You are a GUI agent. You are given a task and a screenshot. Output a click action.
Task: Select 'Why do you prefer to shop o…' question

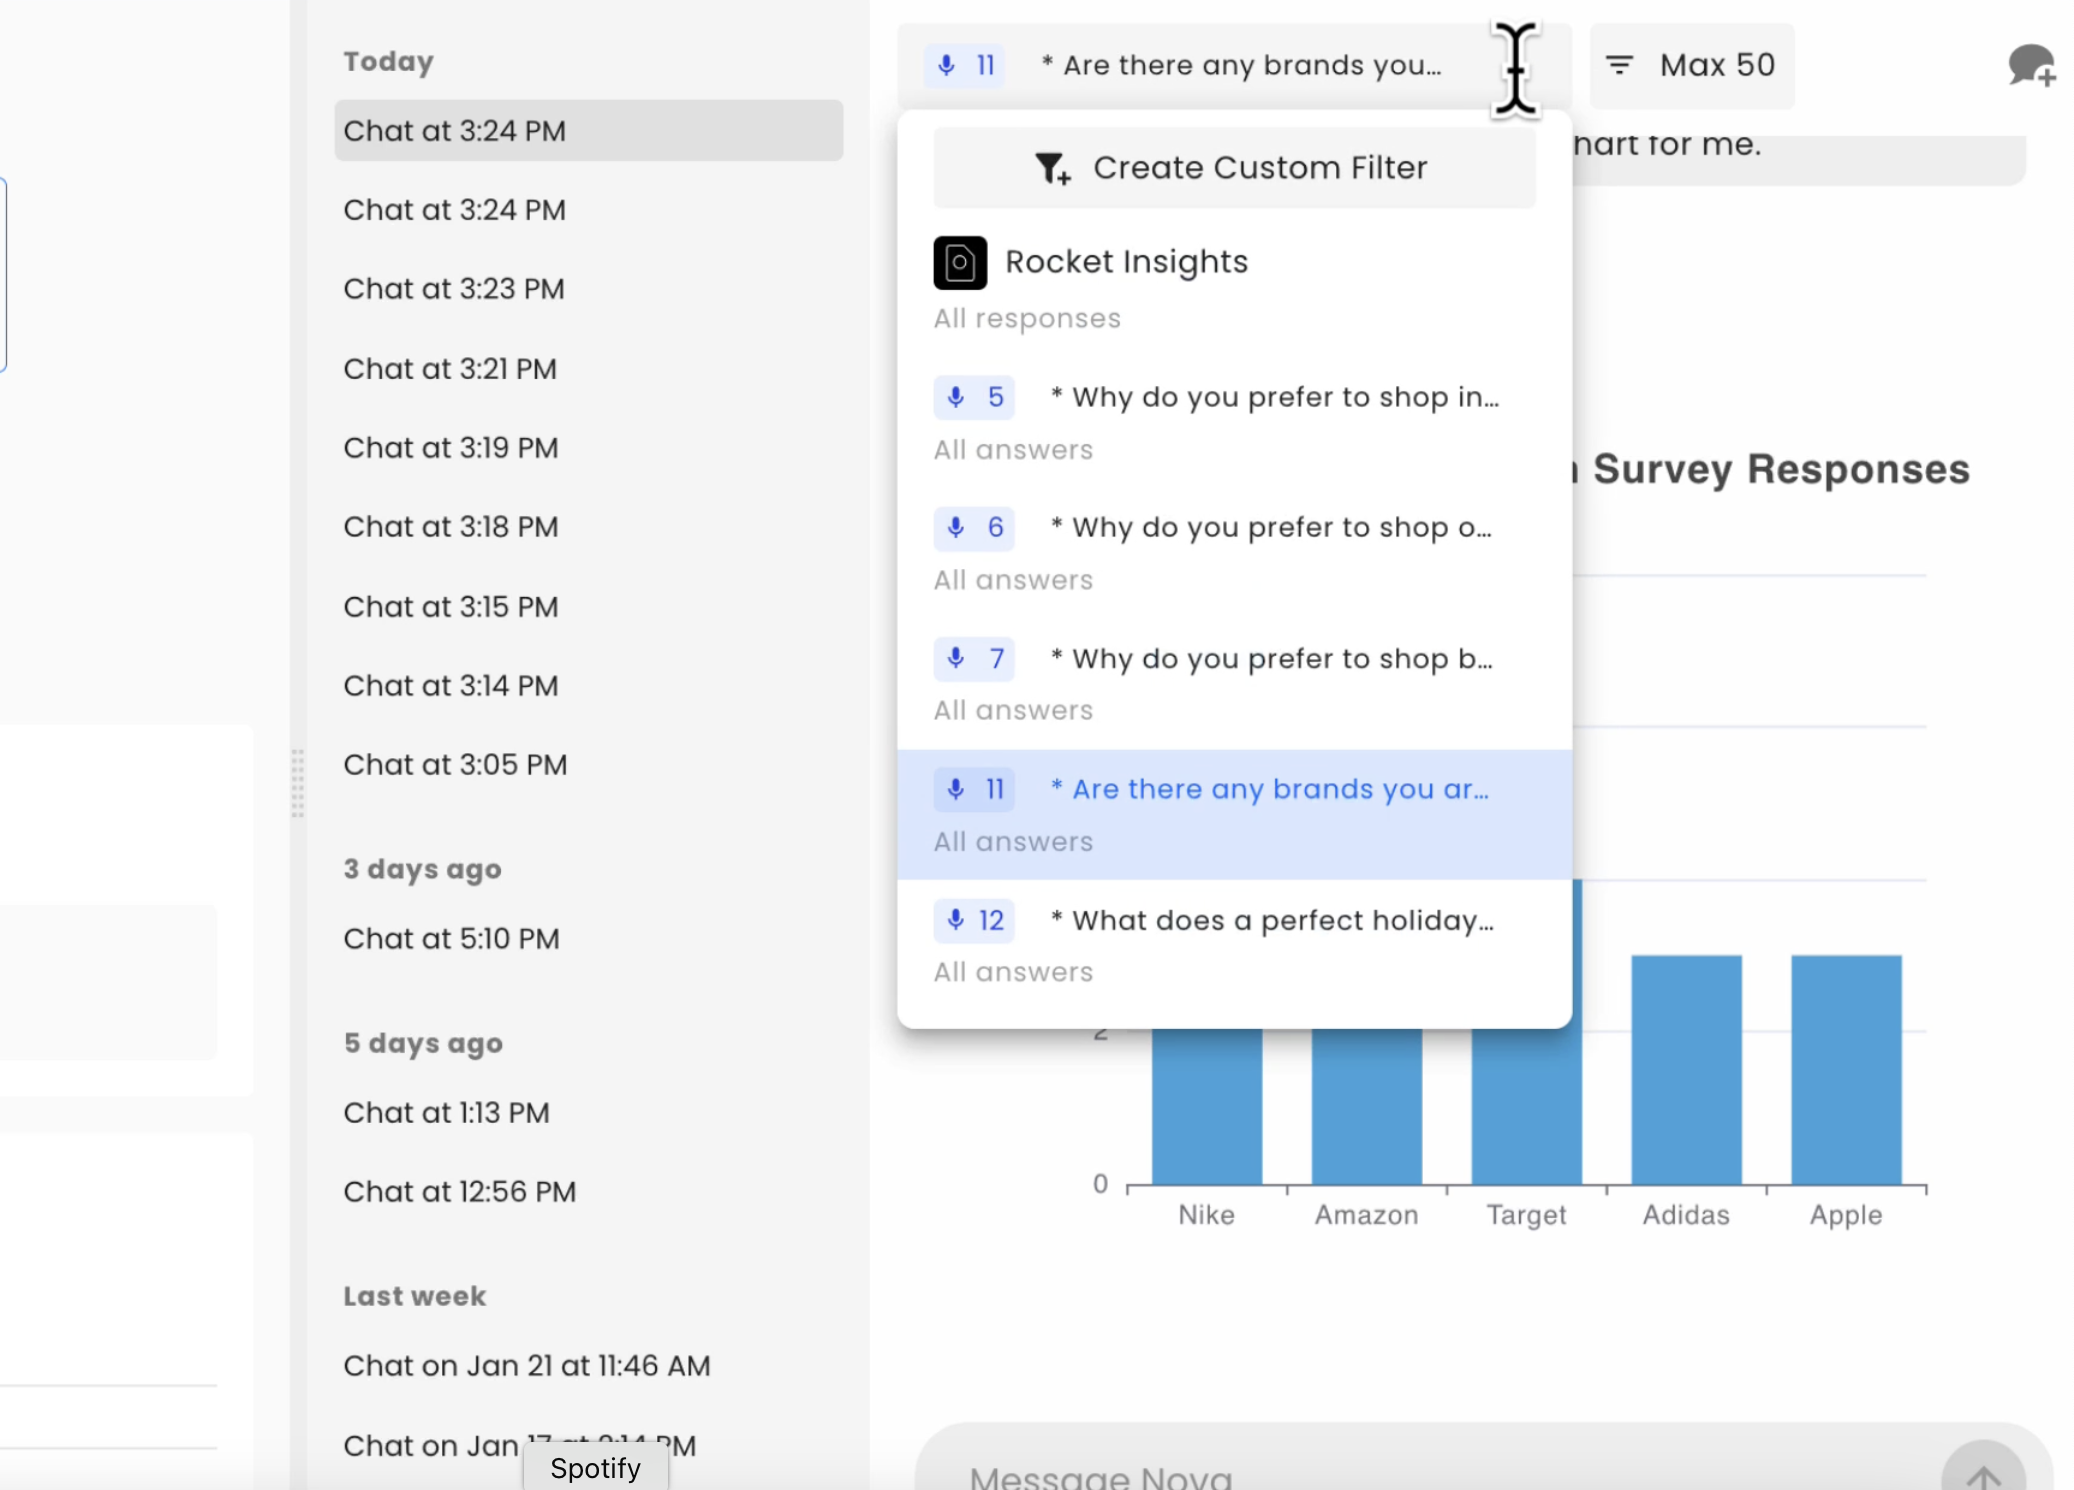1234,553
